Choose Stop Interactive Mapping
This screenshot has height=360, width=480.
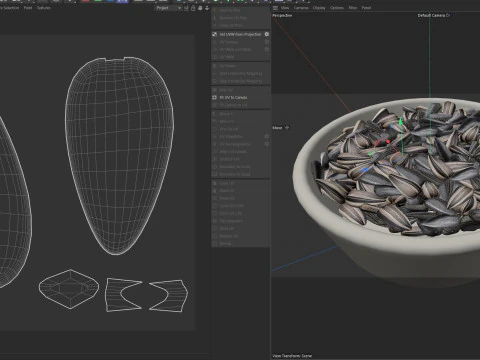(x=240, y=81)
